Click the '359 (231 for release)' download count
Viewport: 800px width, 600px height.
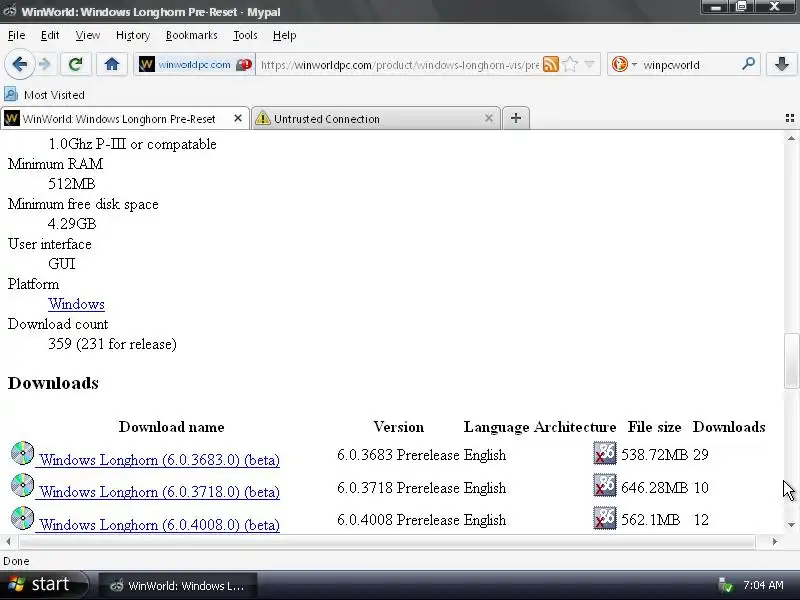[x=112, y=344]
